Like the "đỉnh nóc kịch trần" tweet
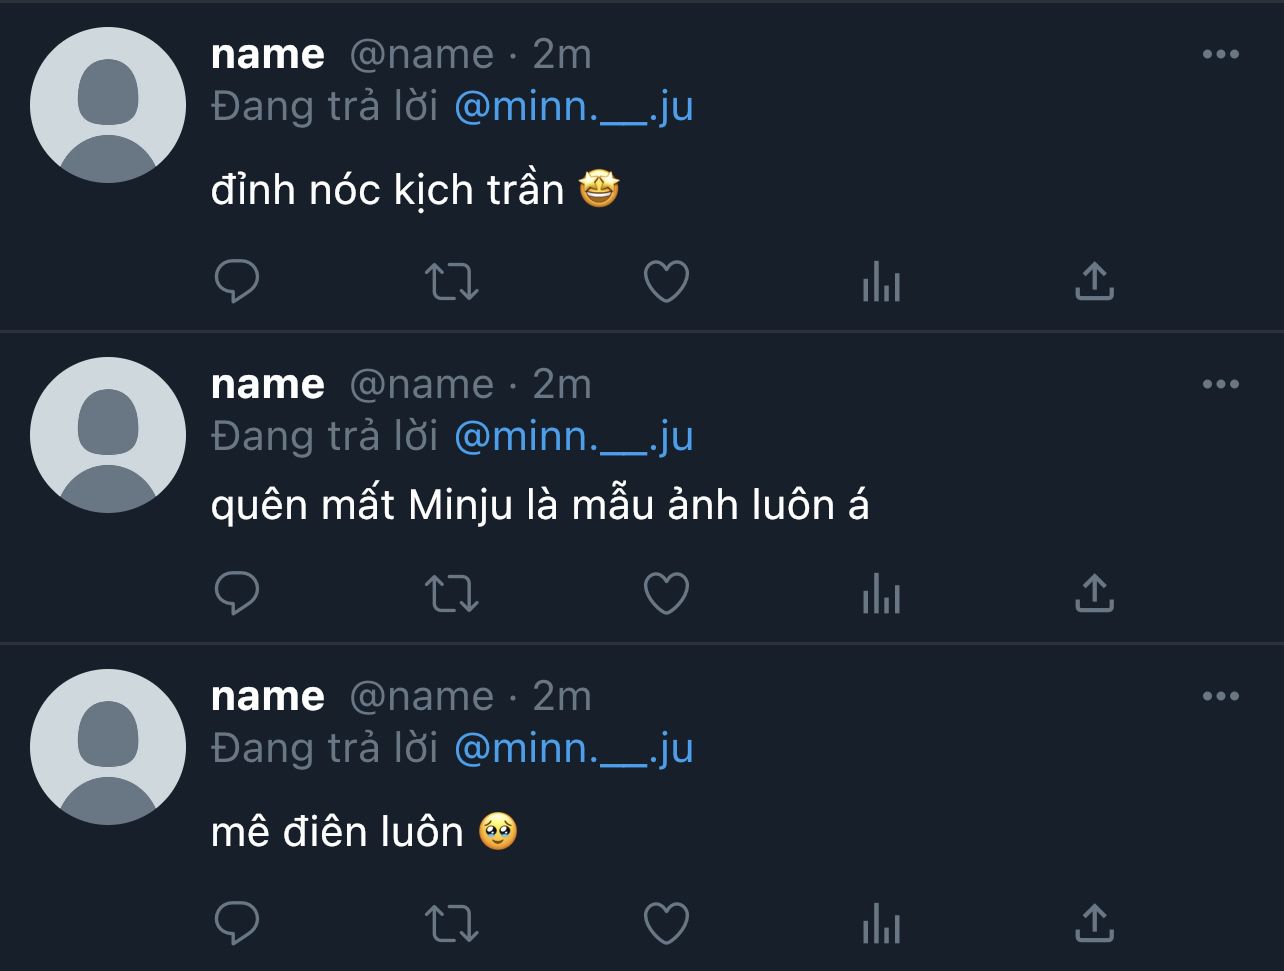This screenshot has height=971, width=1284. point(666,282)
